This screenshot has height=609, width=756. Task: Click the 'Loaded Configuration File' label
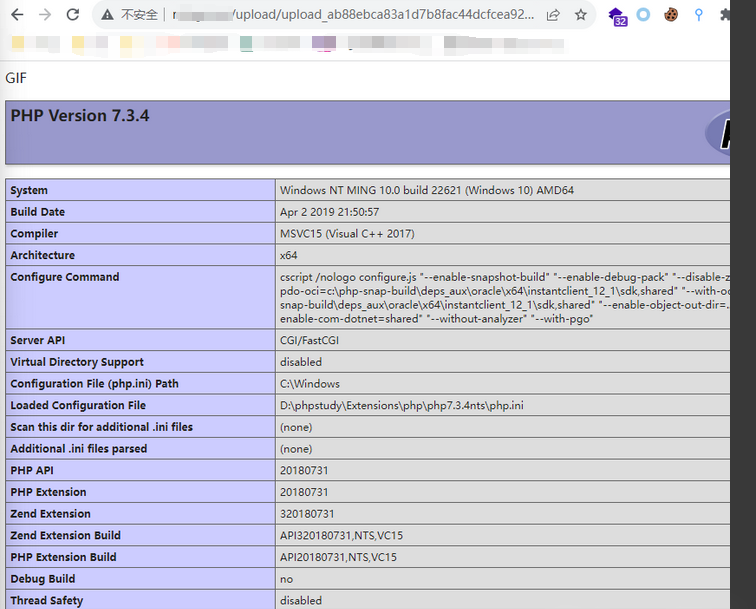78,406
